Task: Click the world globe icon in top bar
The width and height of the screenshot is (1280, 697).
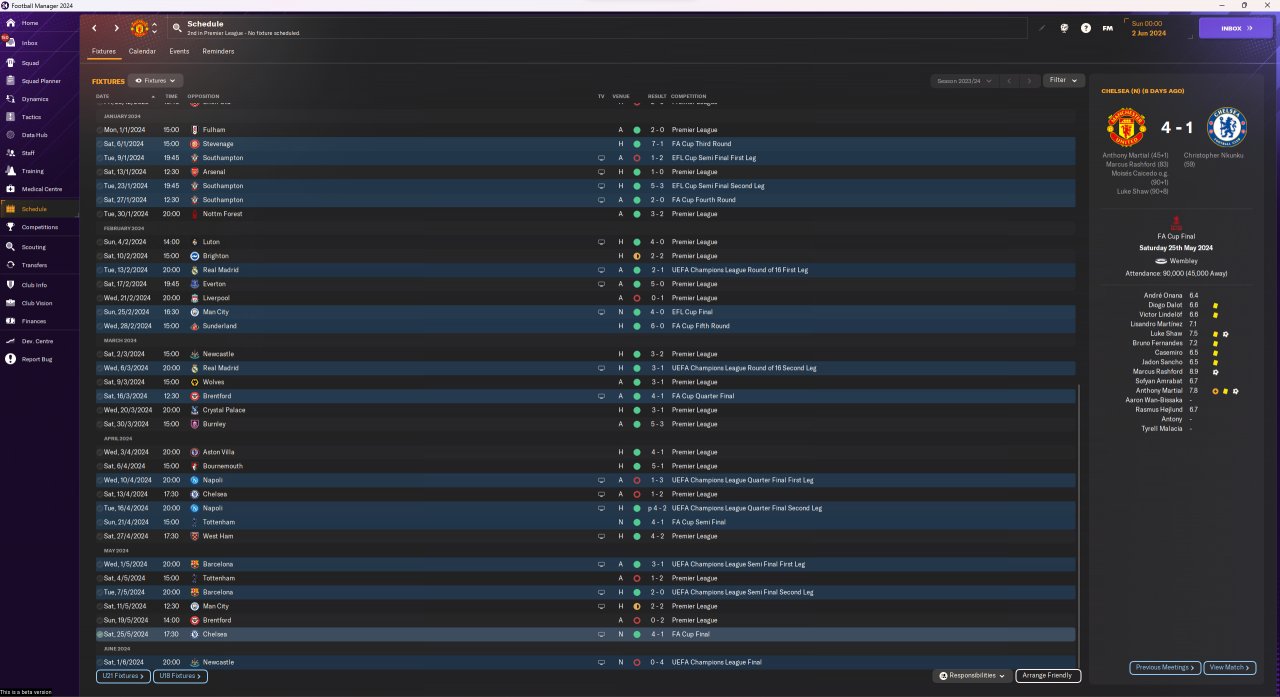Action: point(1064,28)
